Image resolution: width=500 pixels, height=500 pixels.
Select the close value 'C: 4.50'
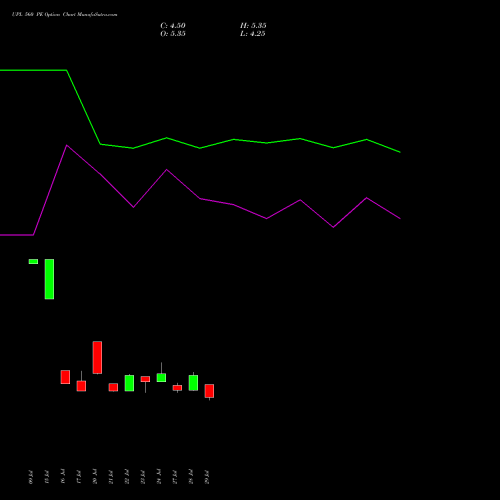[173, 26]
